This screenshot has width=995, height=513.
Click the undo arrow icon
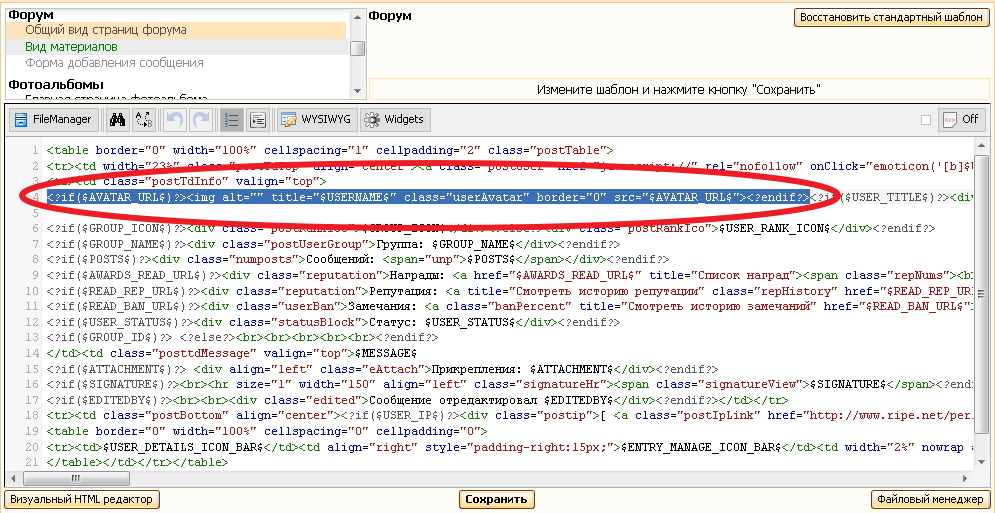click(175, 120)
